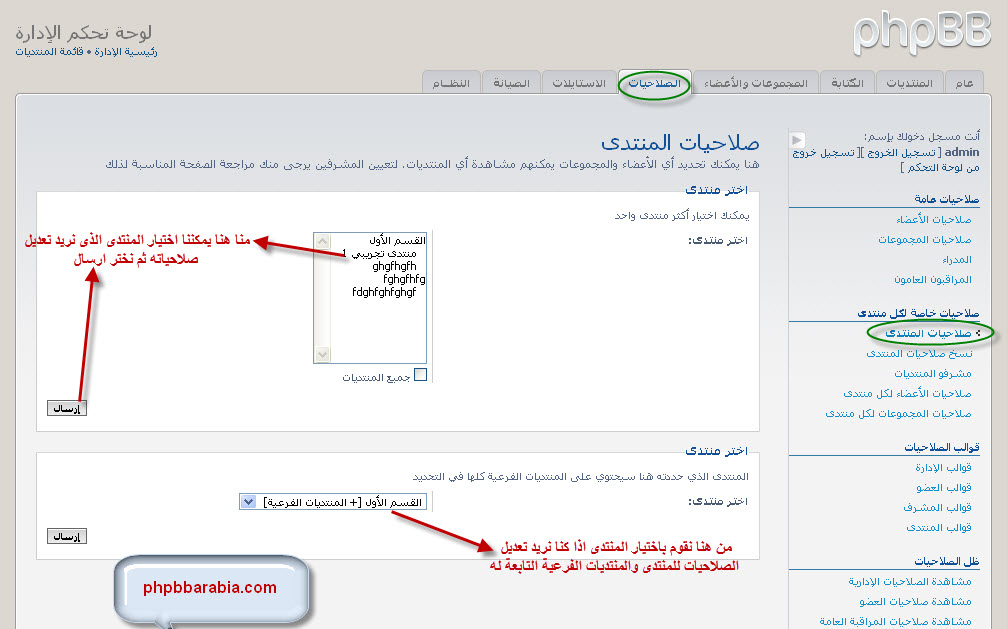Open صلاحيات الأعضاء لكل منتدى link
This screenshot has width=1007, height=629.
(907, 393)
